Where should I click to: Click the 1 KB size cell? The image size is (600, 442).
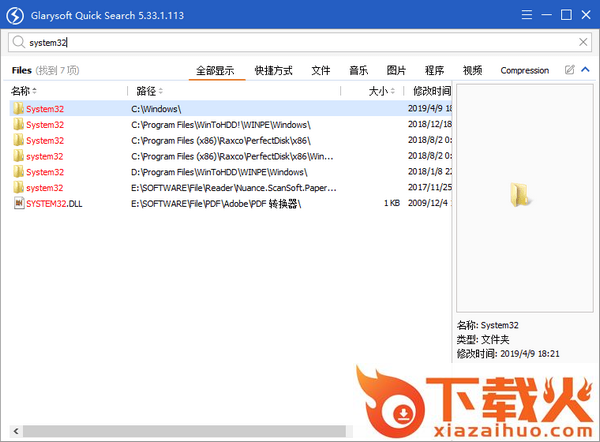pos(392,203)
